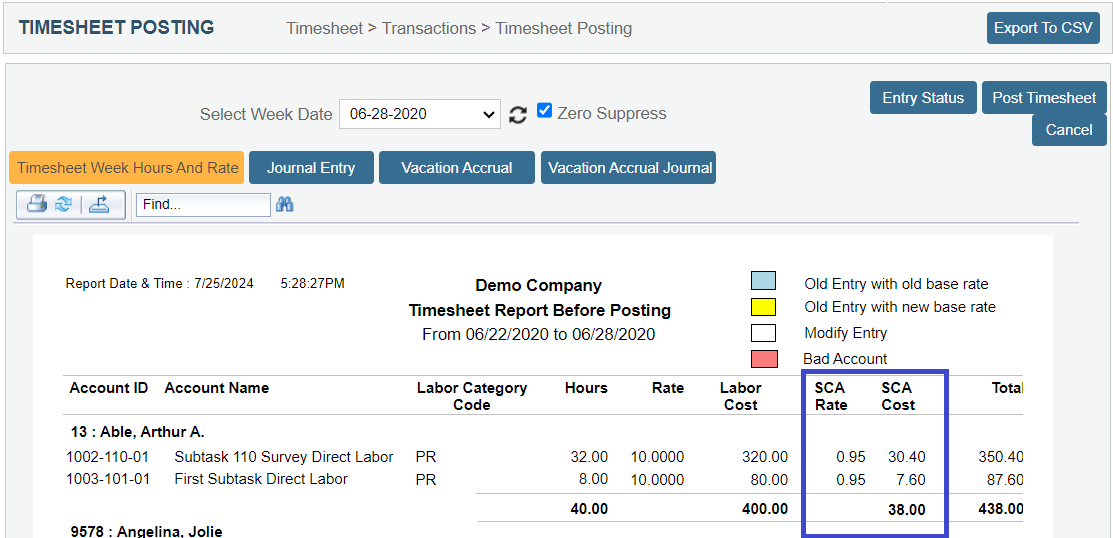
Task: Click SCA Cost value 30.40
Action: (x=906, y=457)
